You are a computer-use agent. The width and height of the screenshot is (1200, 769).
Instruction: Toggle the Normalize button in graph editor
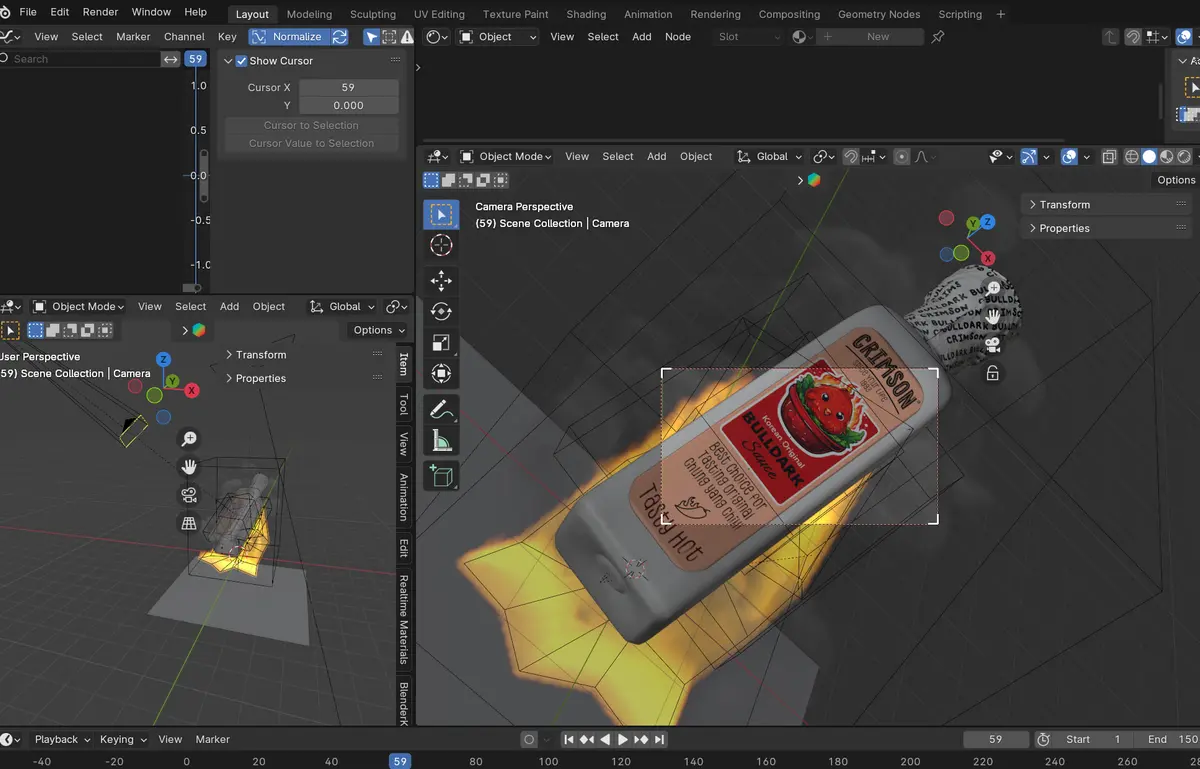287,37
